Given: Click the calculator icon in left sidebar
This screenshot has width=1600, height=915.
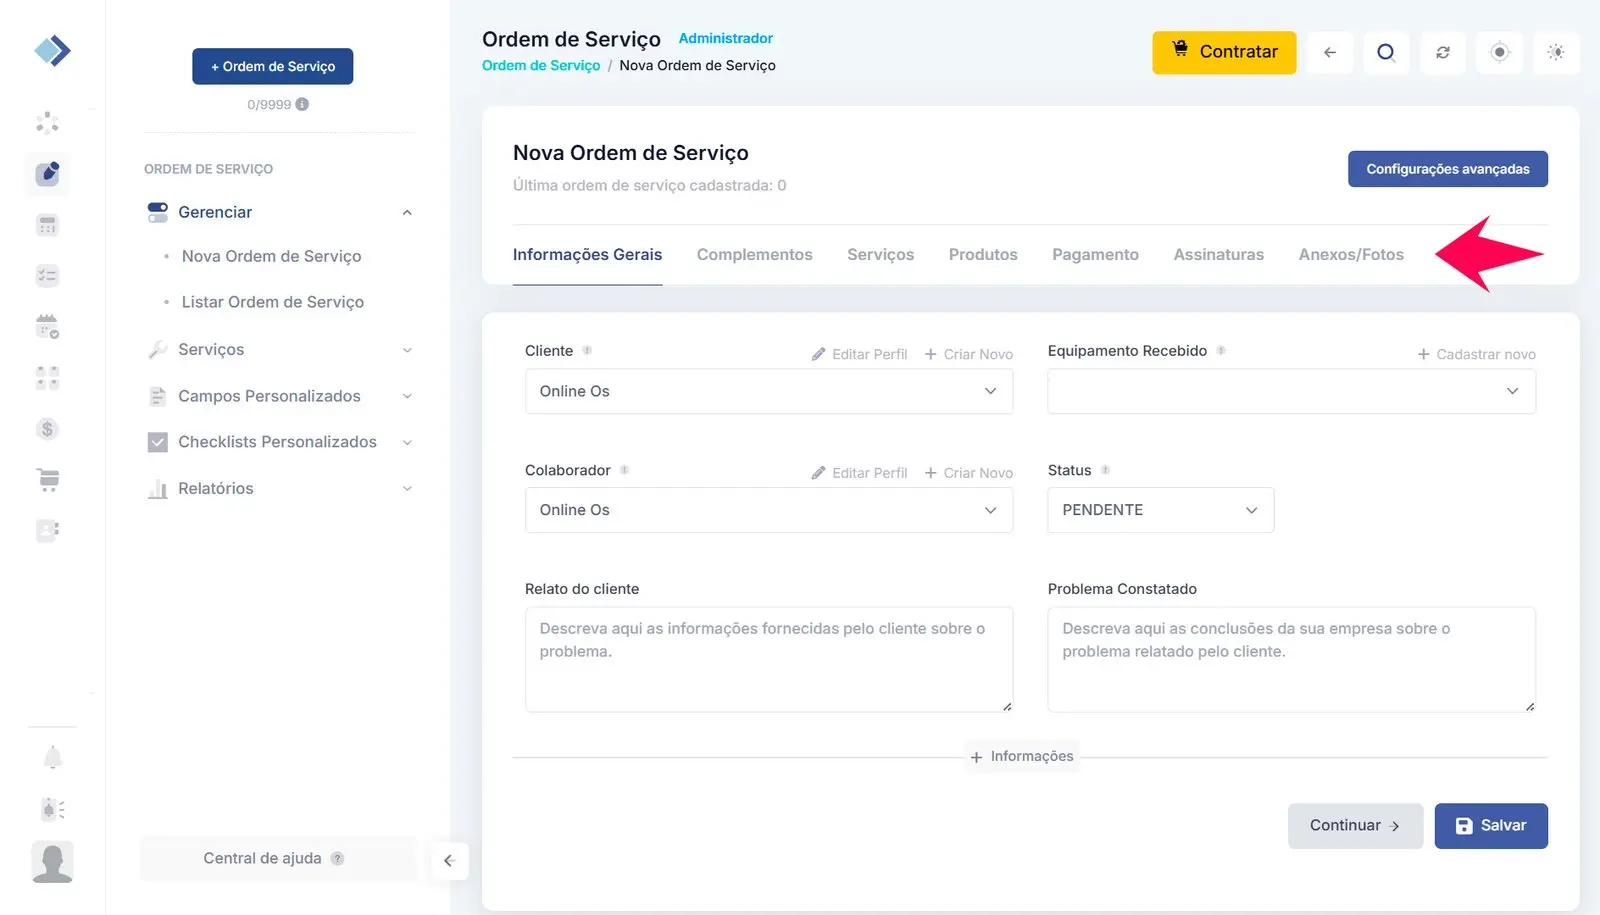Looking at the screenshot, I should click(47, 225).
